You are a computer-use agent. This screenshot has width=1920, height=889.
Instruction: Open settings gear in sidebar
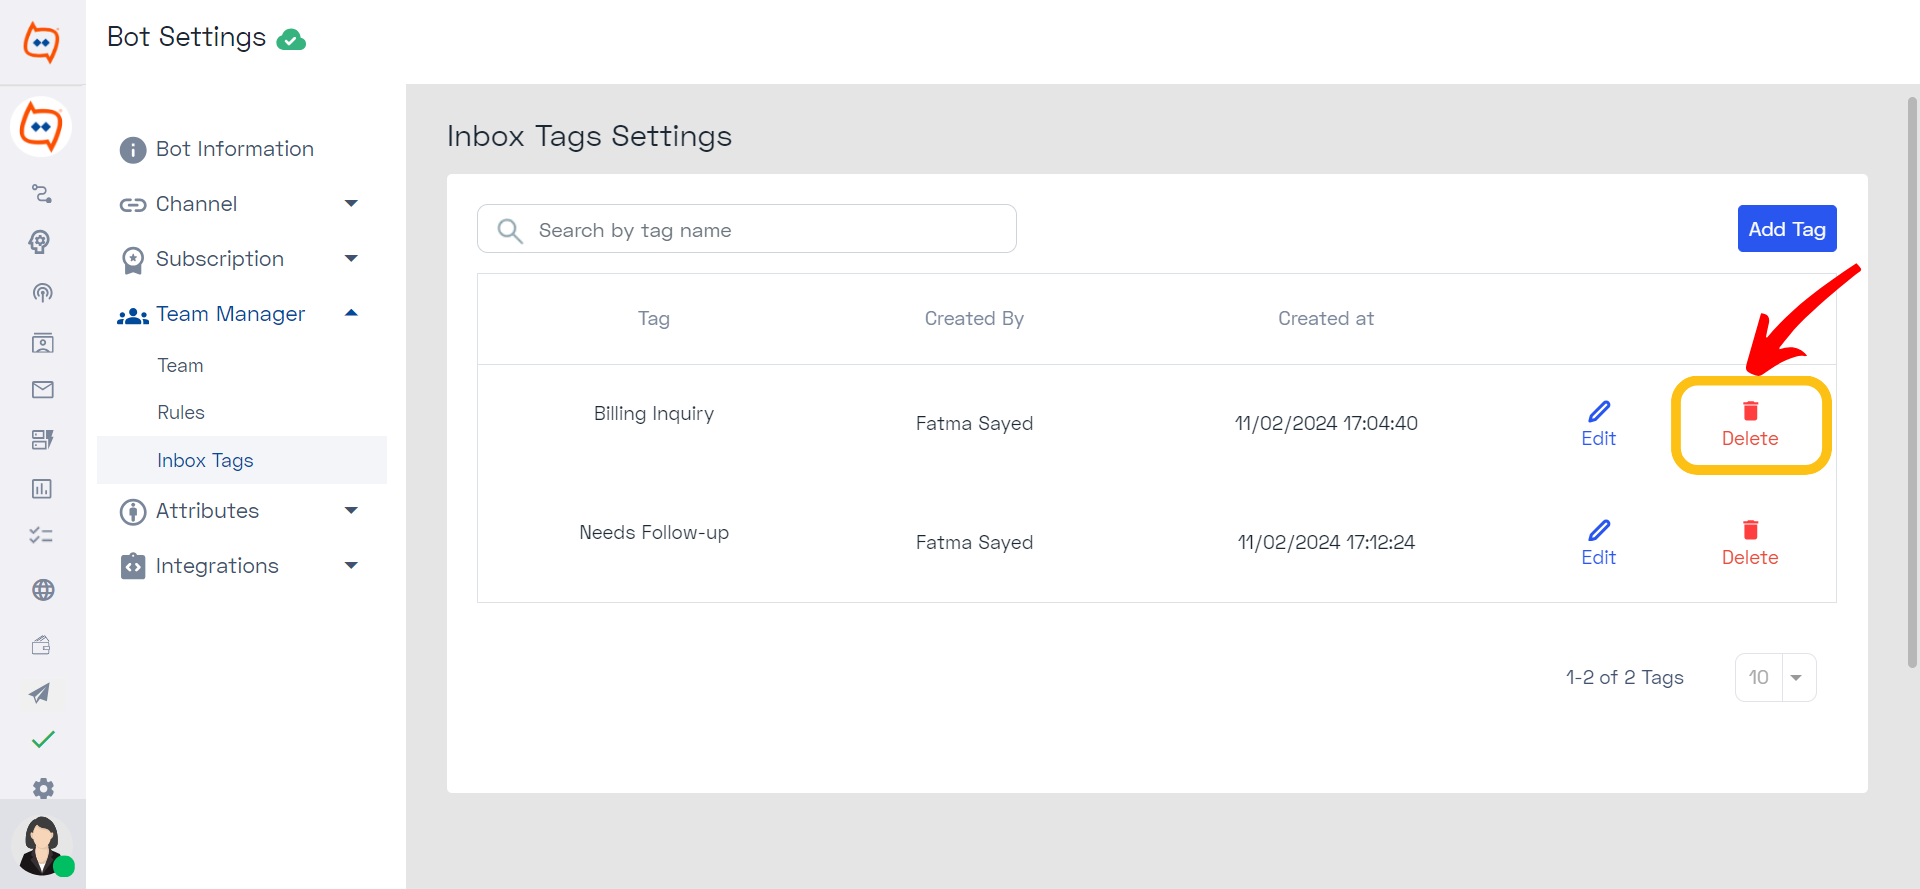pyautogui.click(x=43, y=788)
